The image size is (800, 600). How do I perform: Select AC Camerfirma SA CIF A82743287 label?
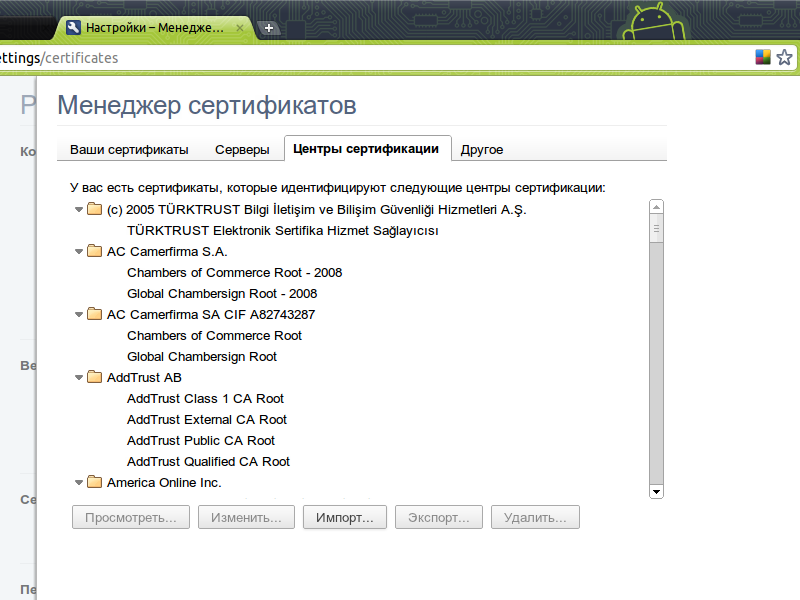211,314
